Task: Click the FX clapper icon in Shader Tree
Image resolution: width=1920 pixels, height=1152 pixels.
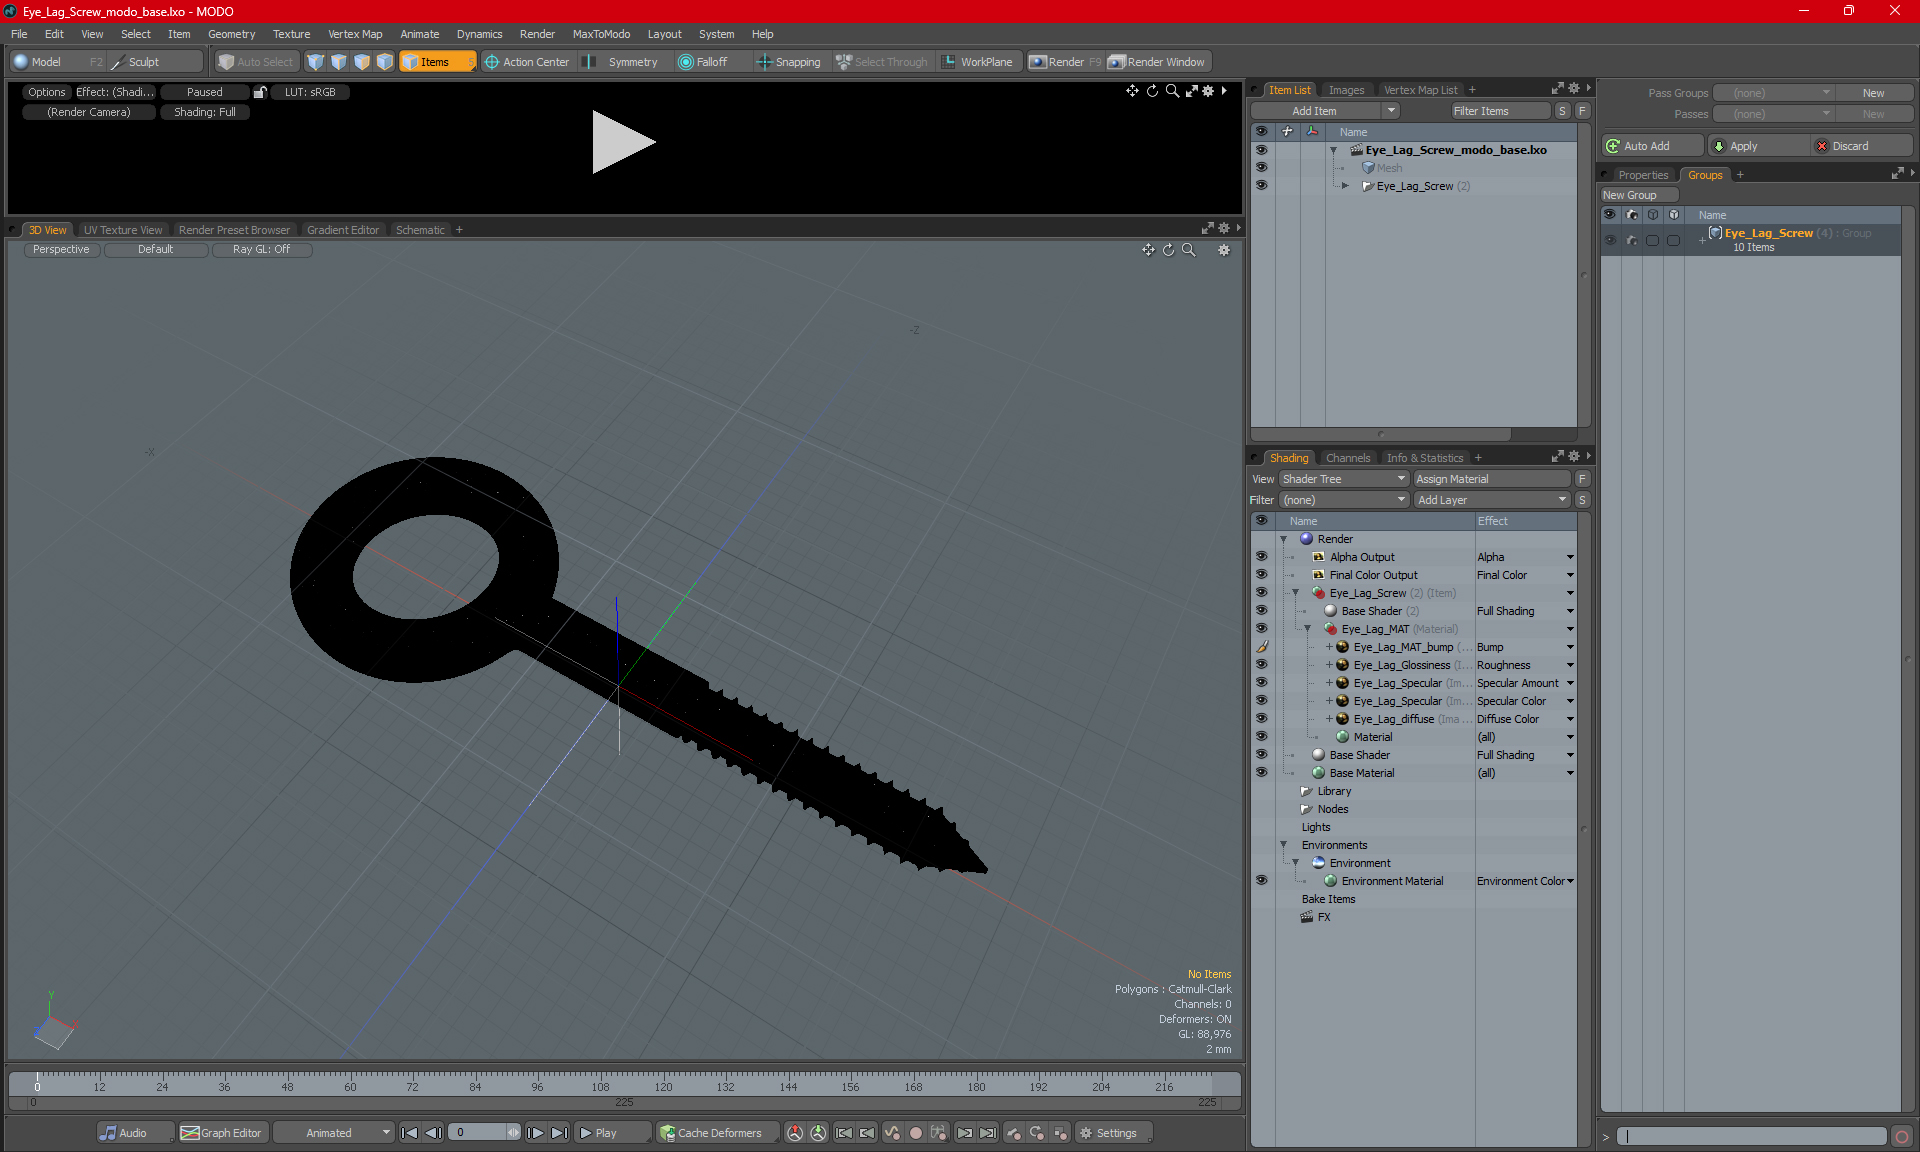Action: [x=1307, y=917]
